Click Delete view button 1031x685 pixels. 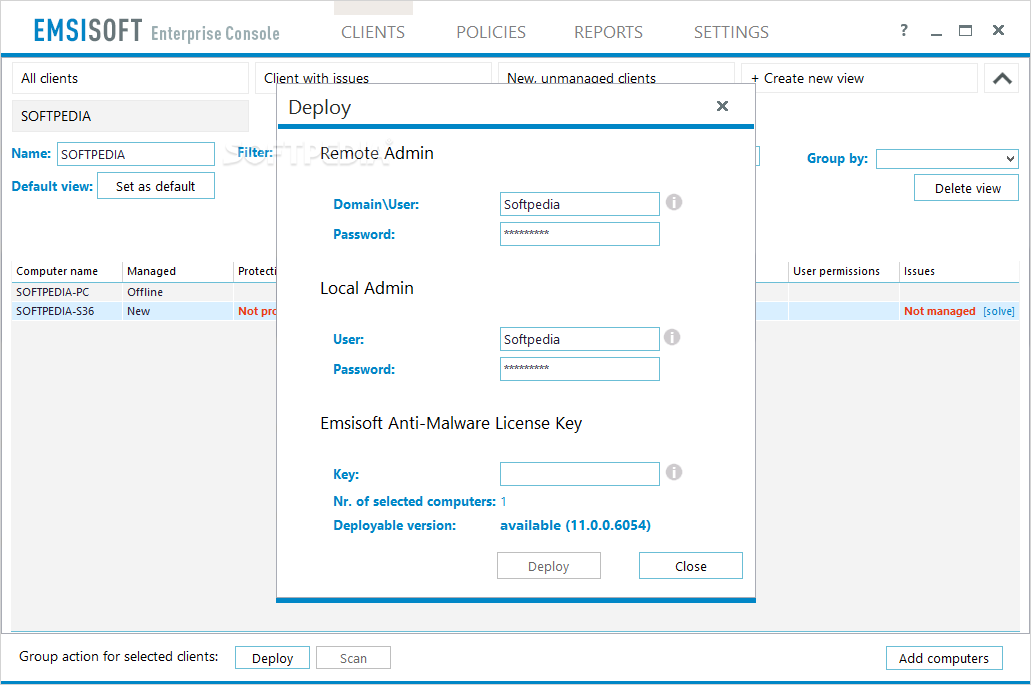point(966,188)
